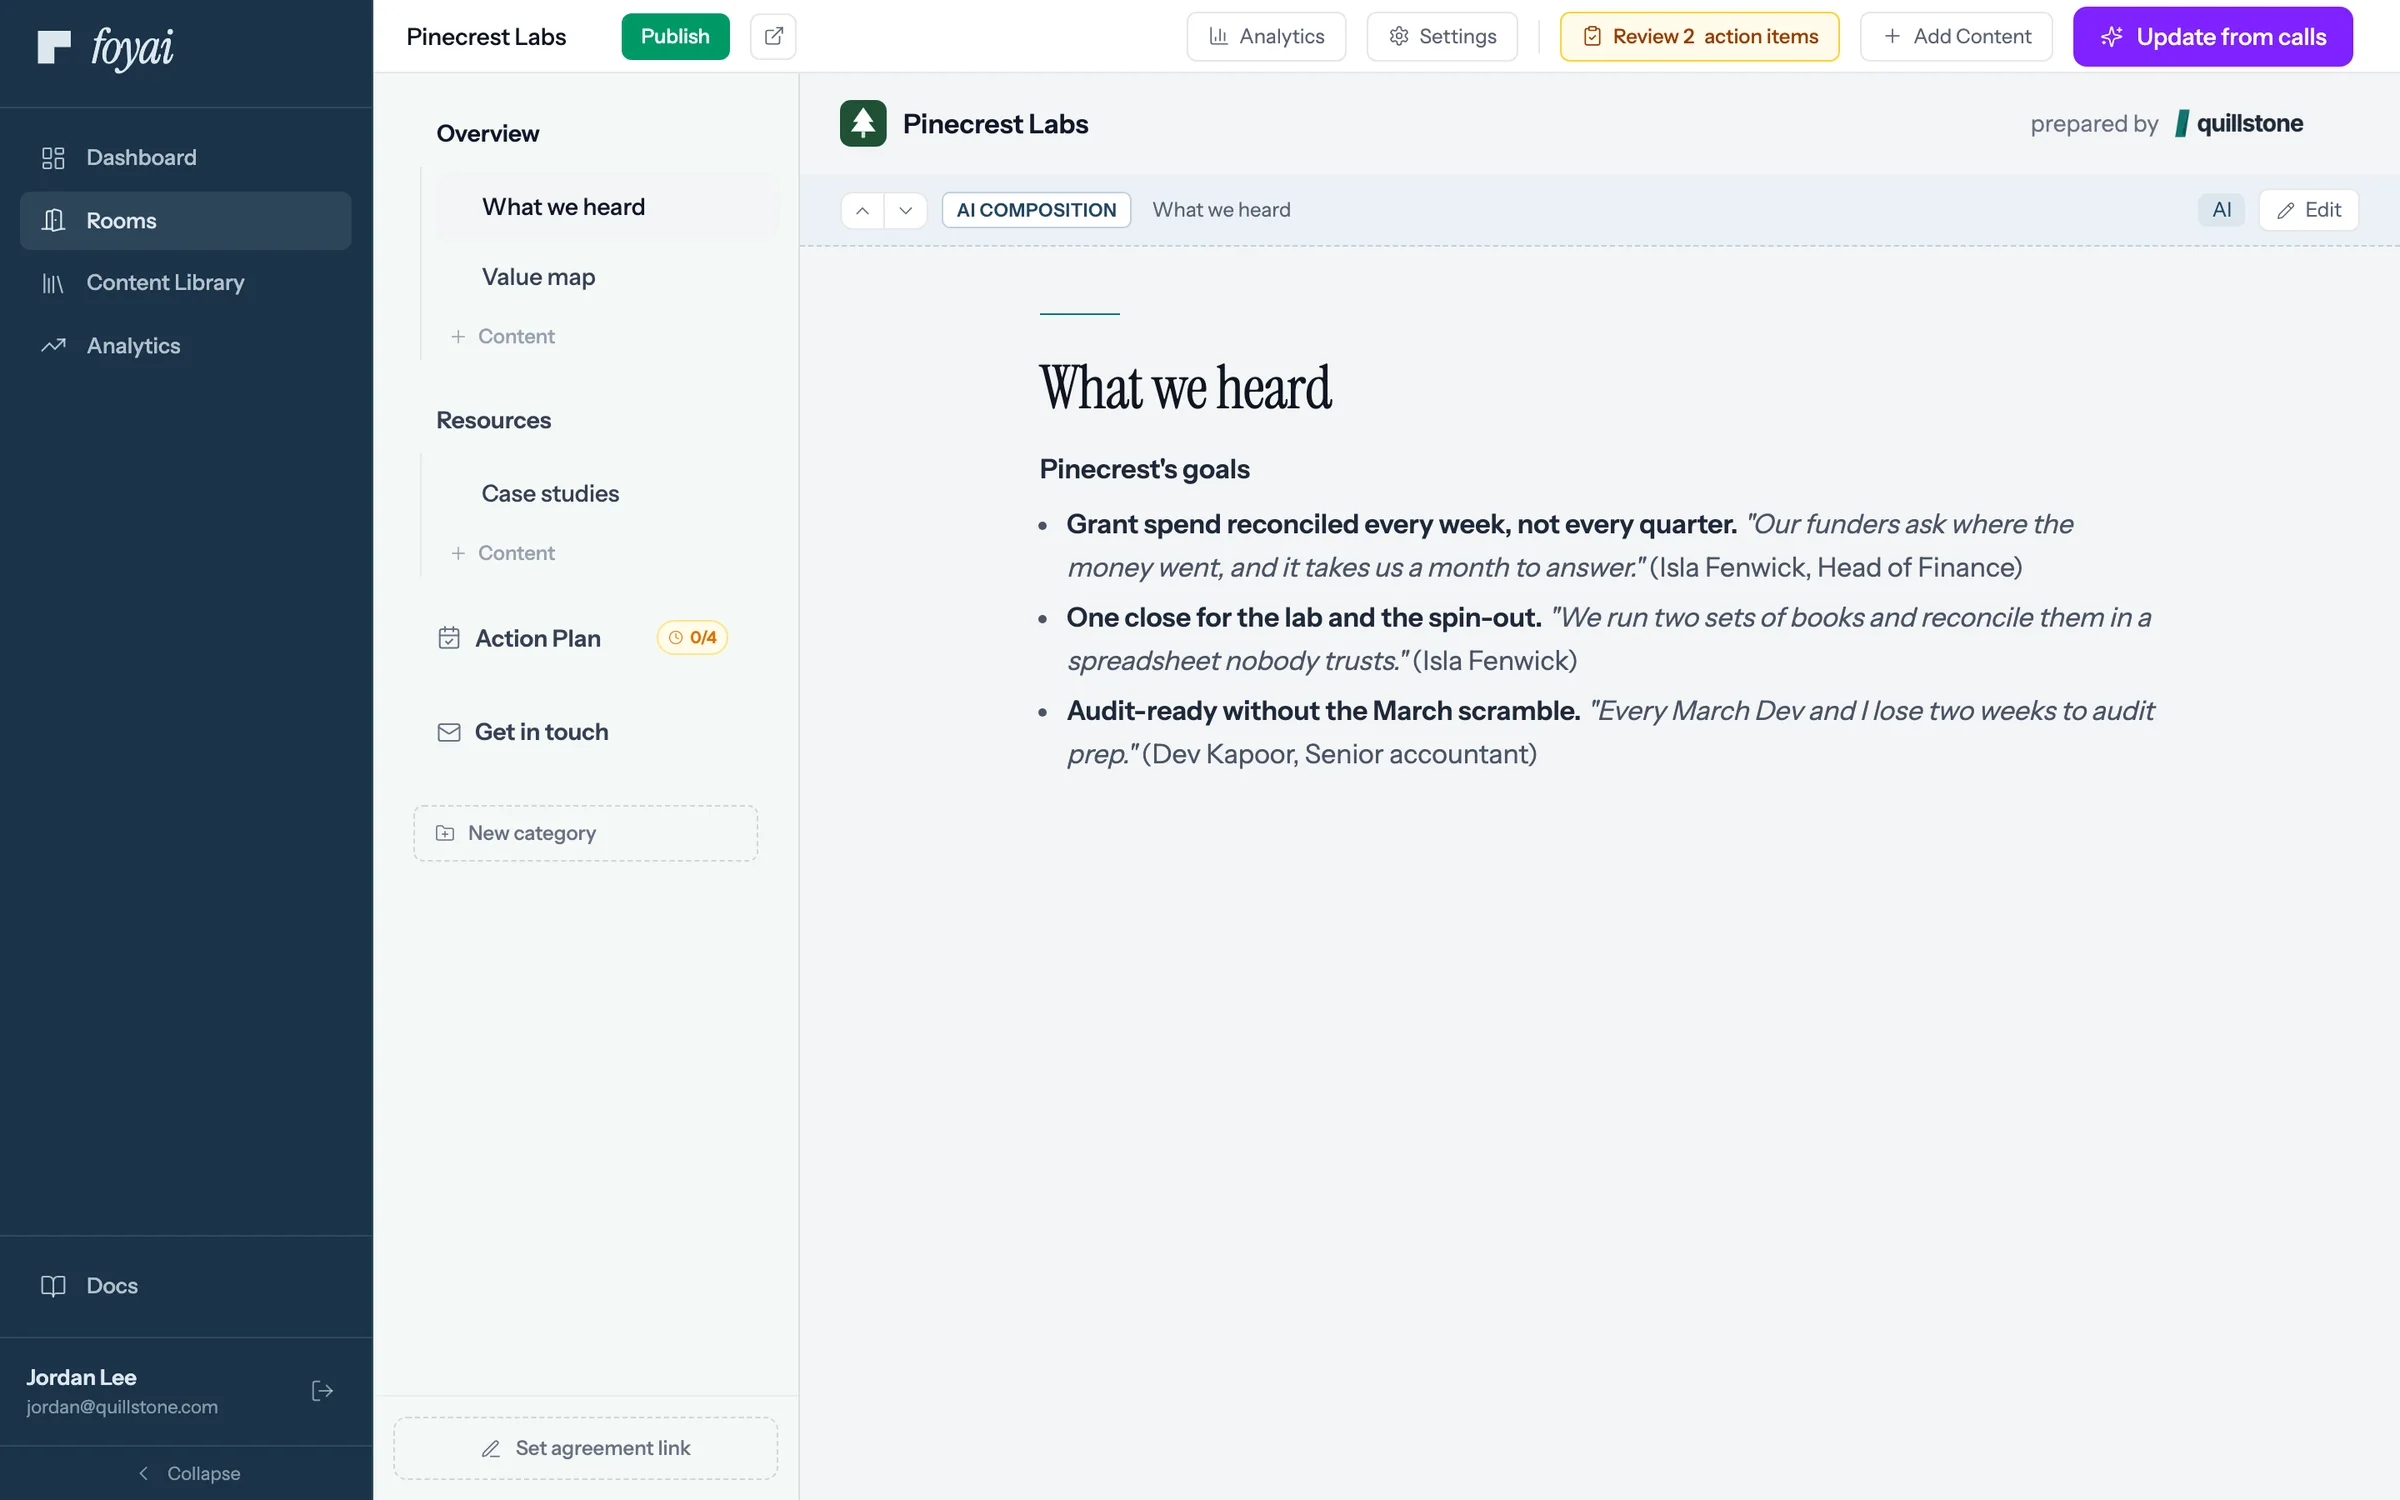Select the What we heard page
The height and width of the screenshot is (1500, 2400).
pos(608,207)
